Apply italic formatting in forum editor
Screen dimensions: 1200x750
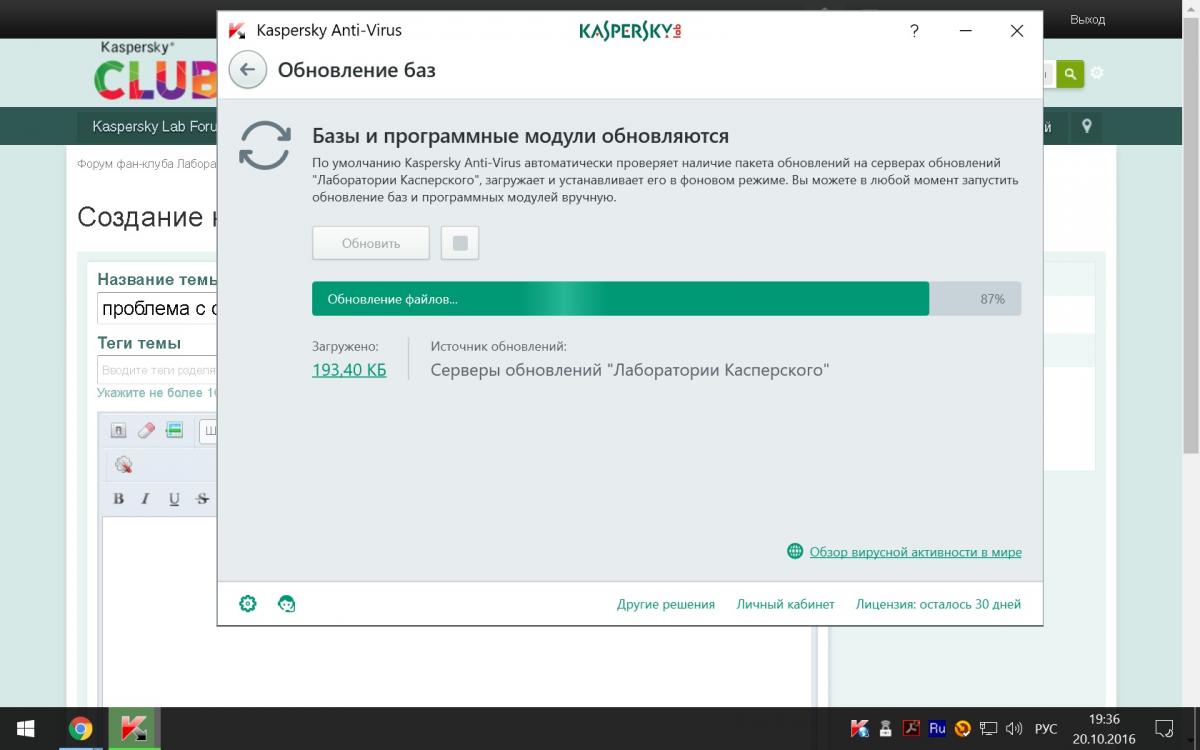point(145,499)
